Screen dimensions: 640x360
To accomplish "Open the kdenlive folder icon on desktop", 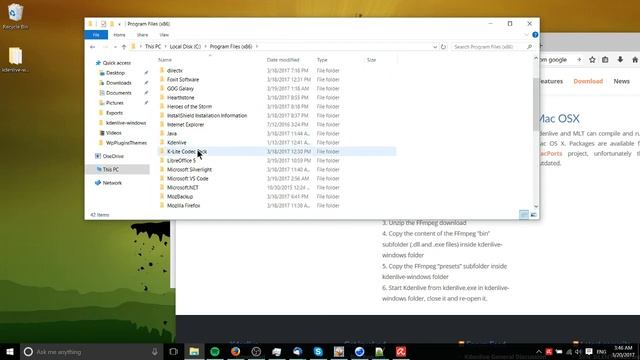I will (x=15, y=60).
